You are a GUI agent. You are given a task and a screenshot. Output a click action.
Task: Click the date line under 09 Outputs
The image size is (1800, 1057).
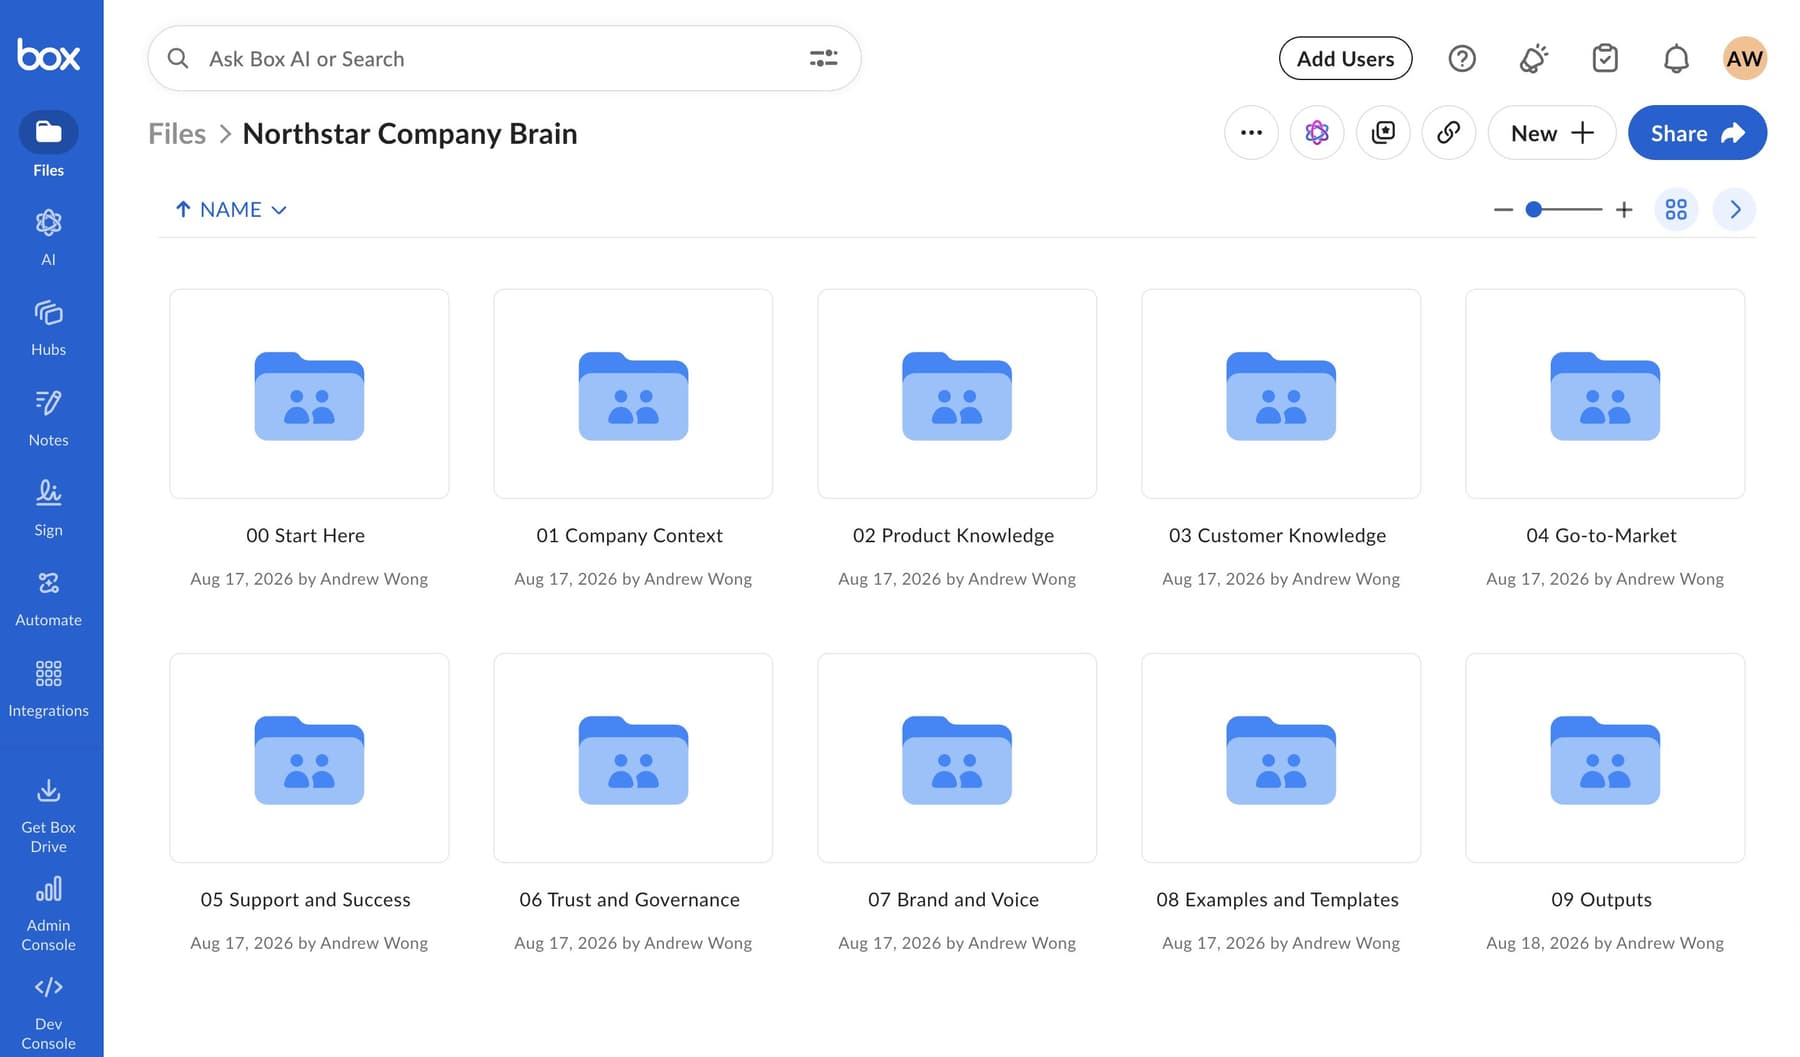(1605, 942)
